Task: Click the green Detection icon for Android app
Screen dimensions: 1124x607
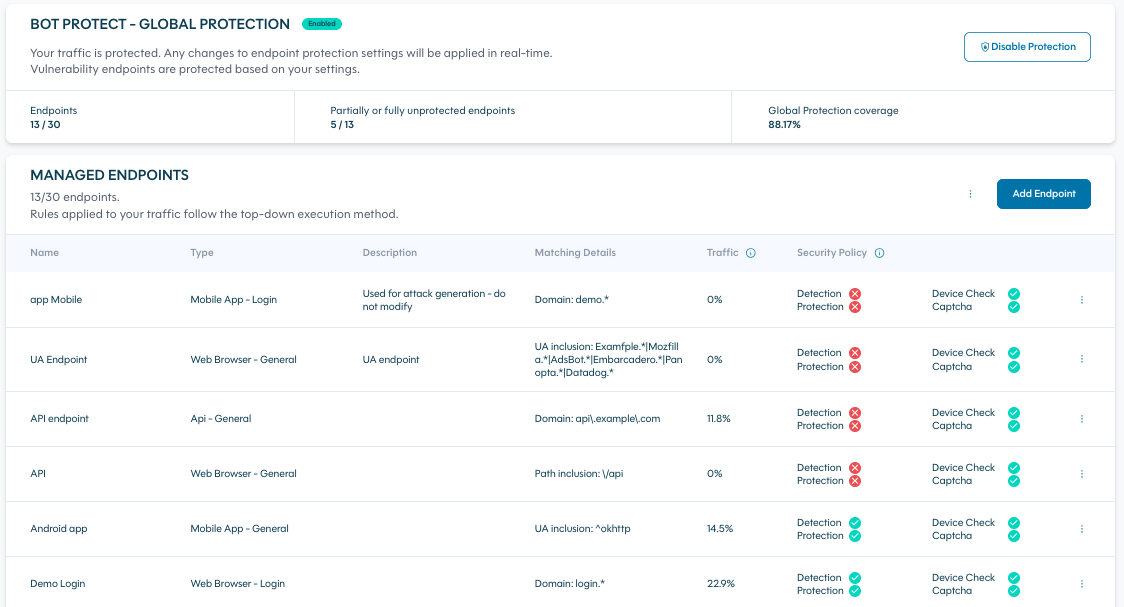Action: tap(855, 523)
